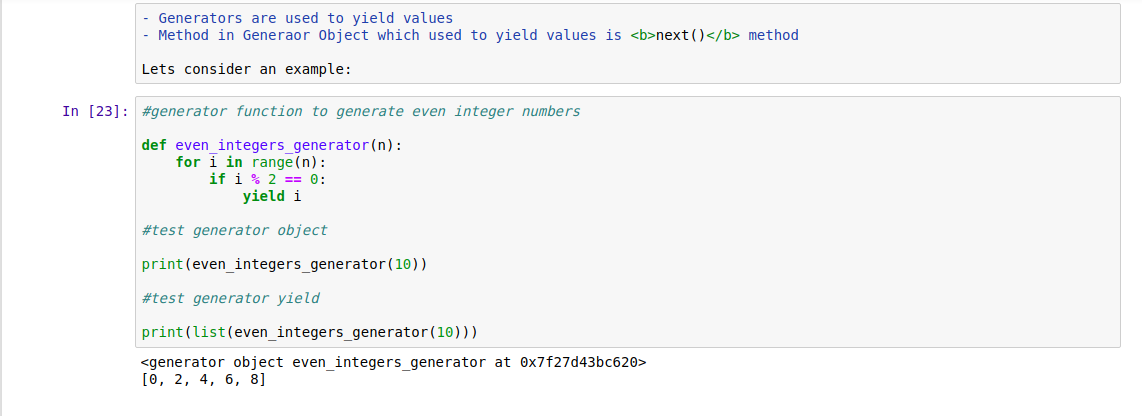Click the 'Lets consider an example:' line
Viewport: 1142px width, 416px height.
tap(247, 70)
